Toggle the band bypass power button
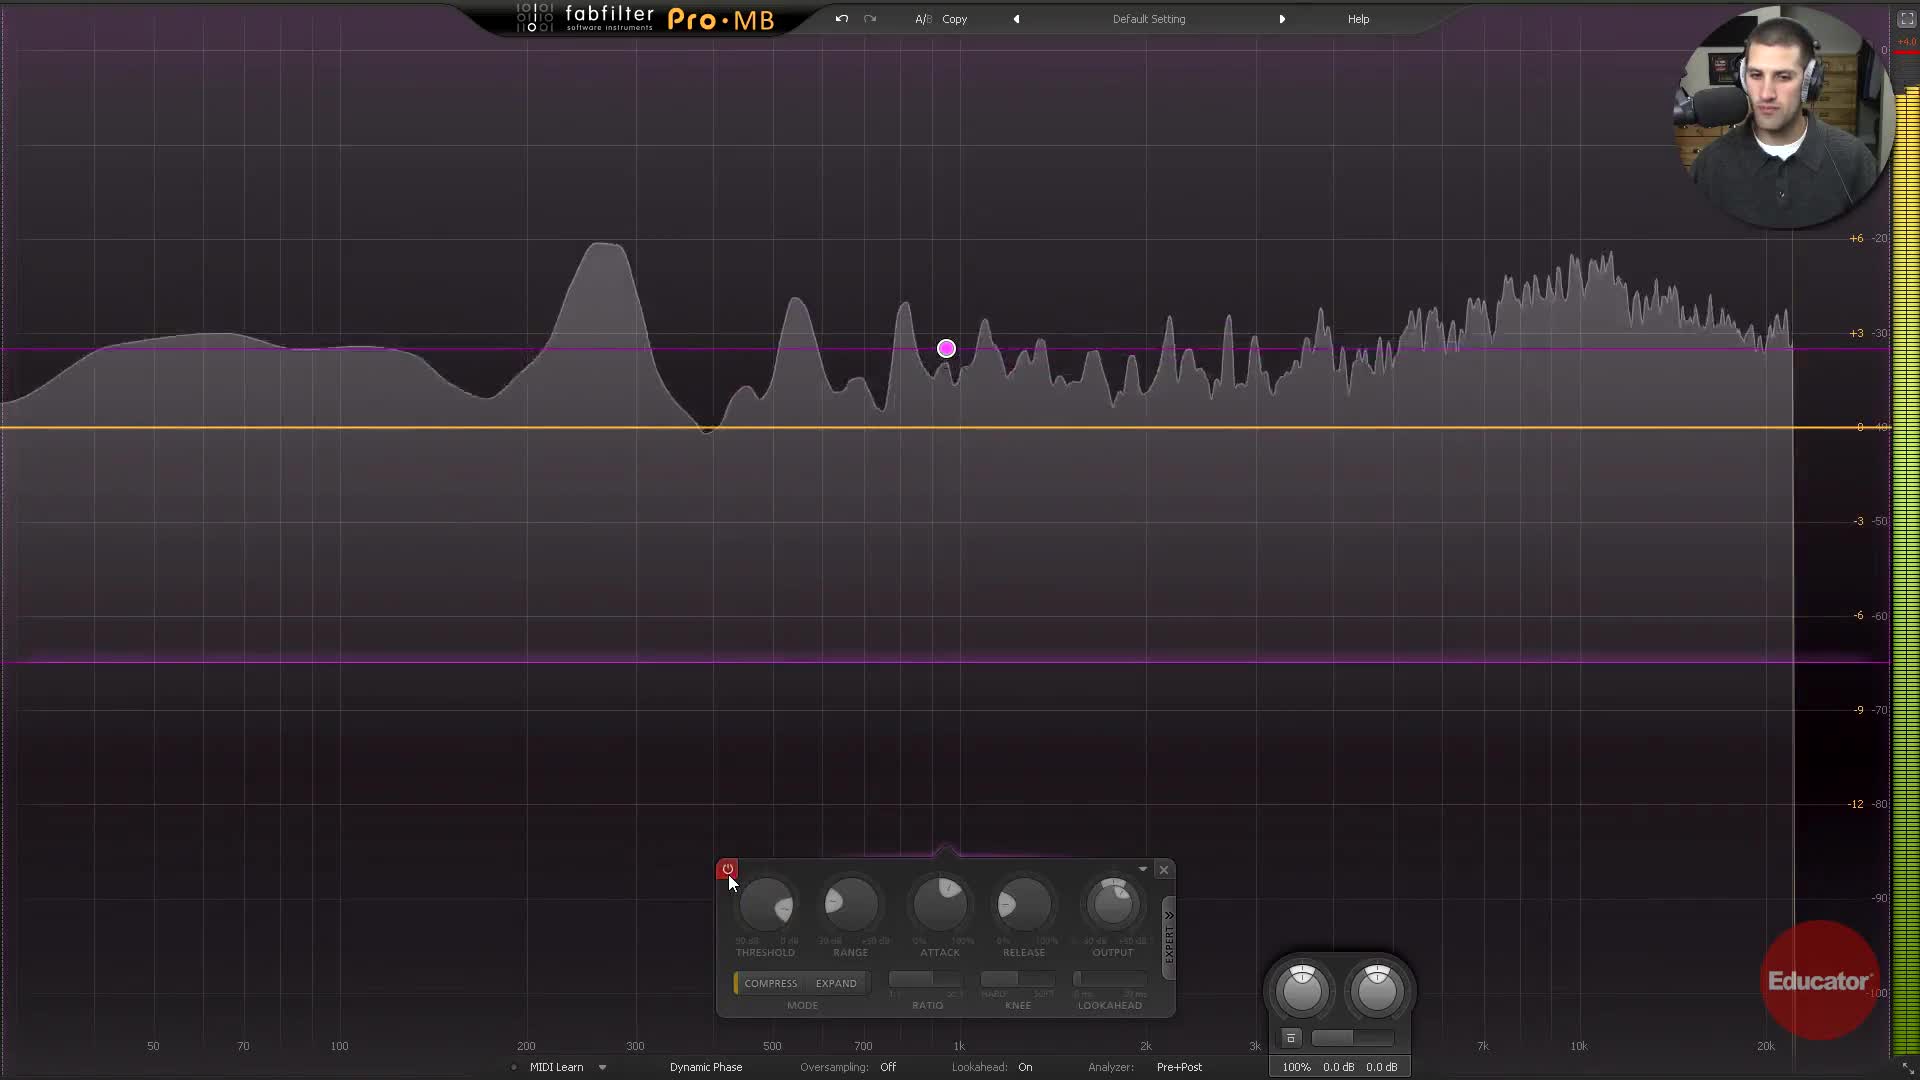The image size is (1920, 1080). pos(727,869)
